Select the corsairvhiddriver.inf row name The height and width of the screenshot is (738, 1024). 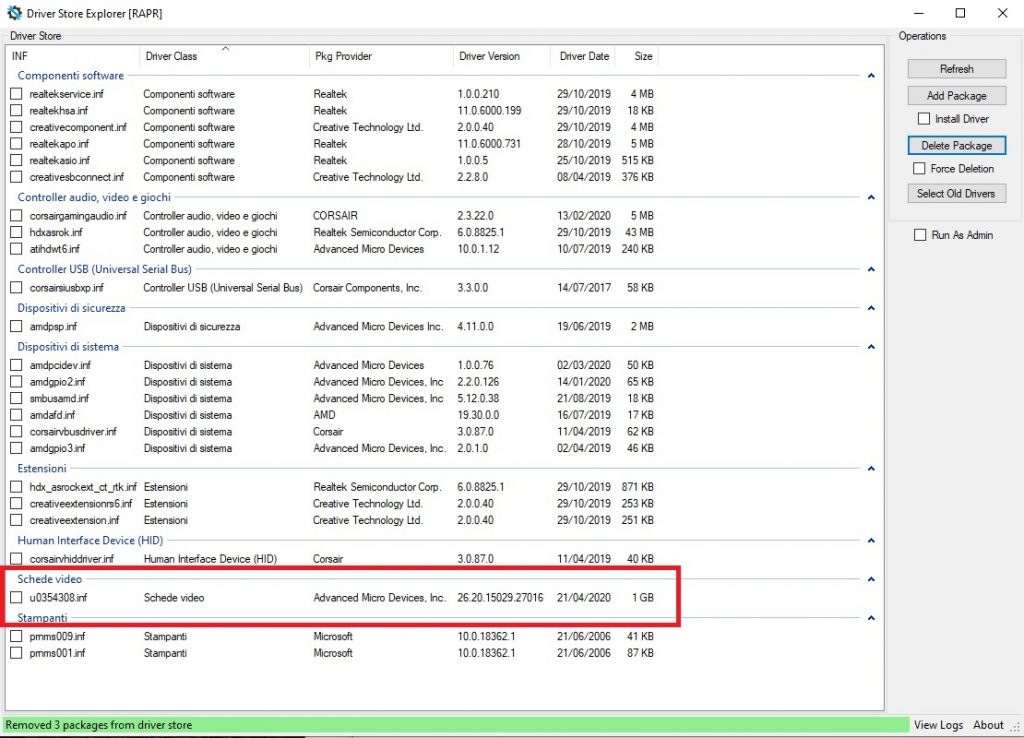click(71, 559)
